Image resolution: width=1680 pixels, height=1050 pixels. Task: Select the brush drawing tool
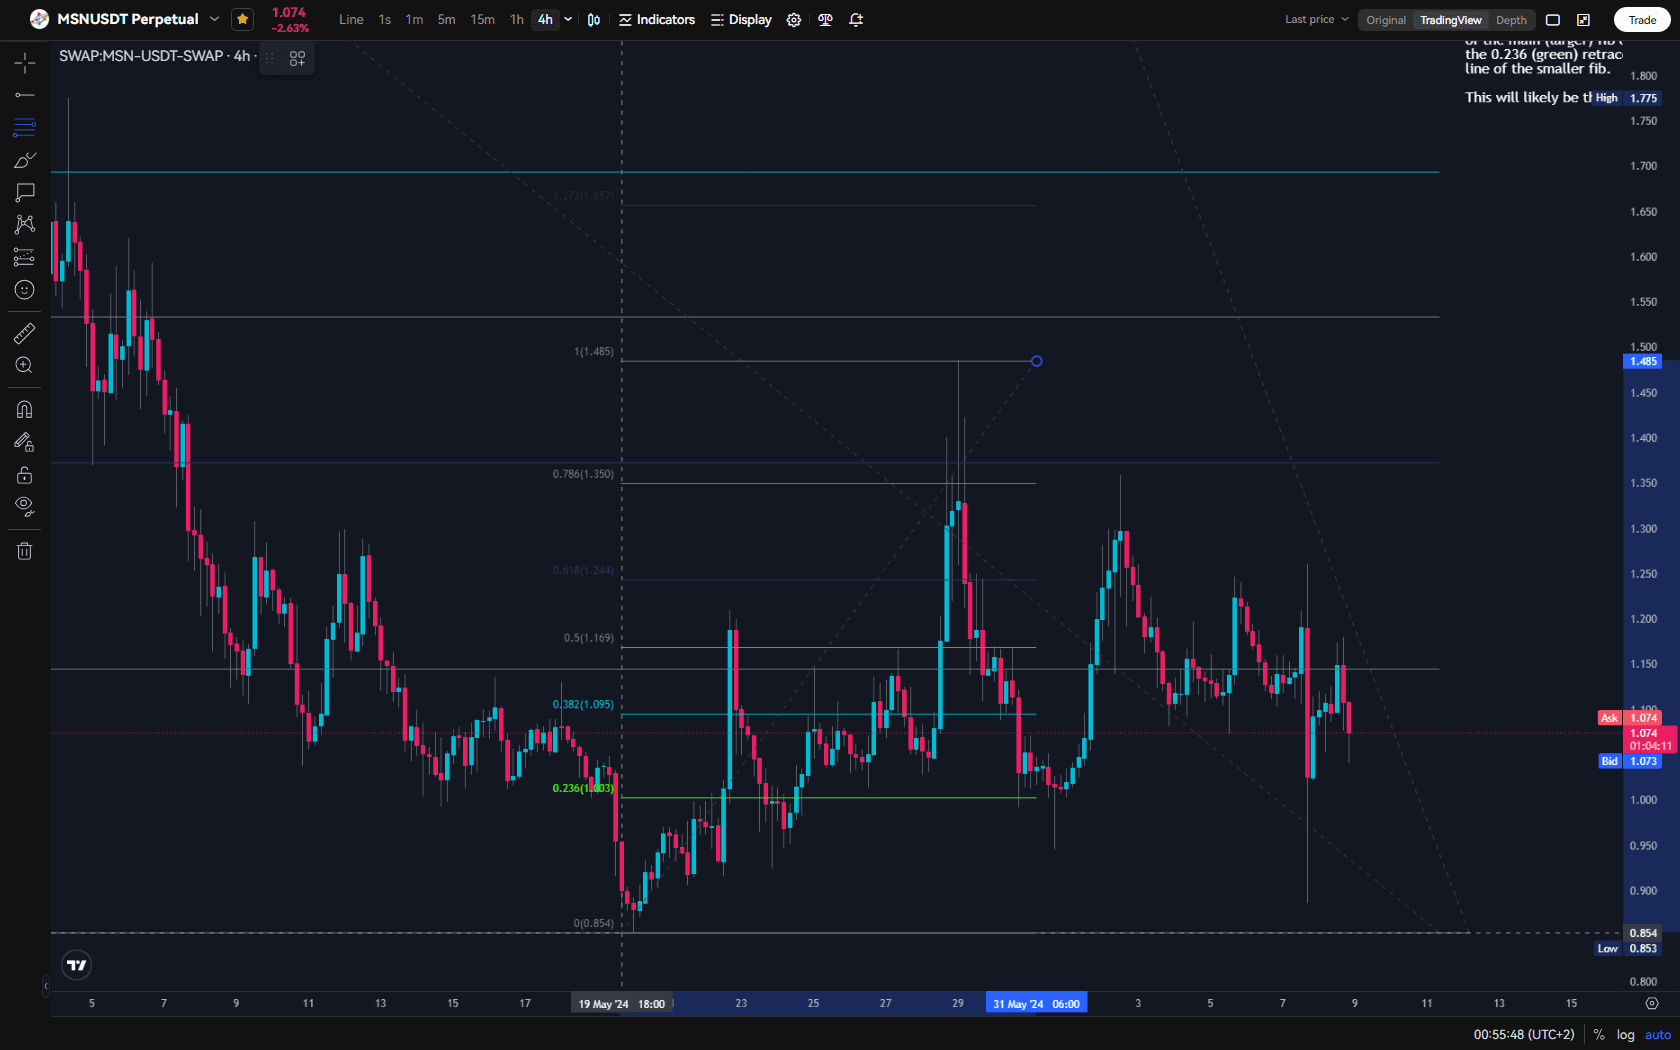25,160
